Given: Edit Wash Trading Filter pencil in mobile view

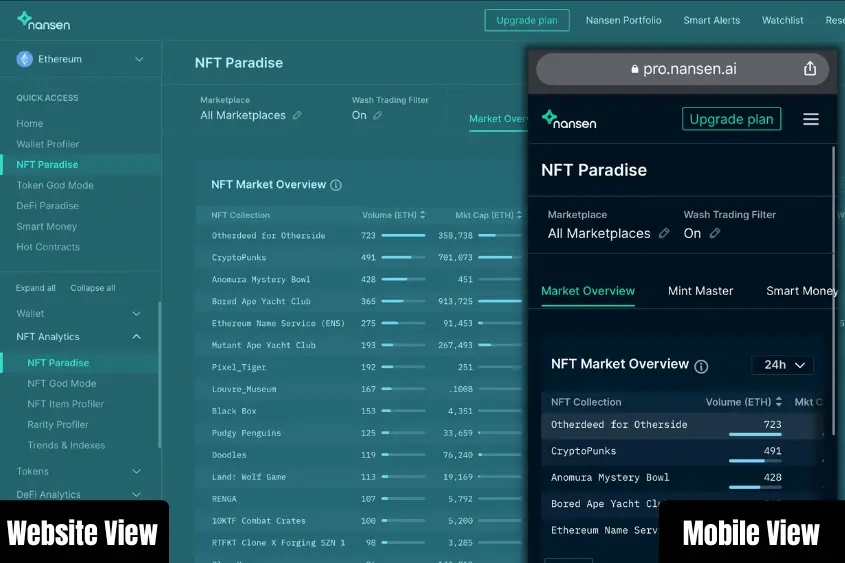Looking at the screenshot, I should coord(715,233).
